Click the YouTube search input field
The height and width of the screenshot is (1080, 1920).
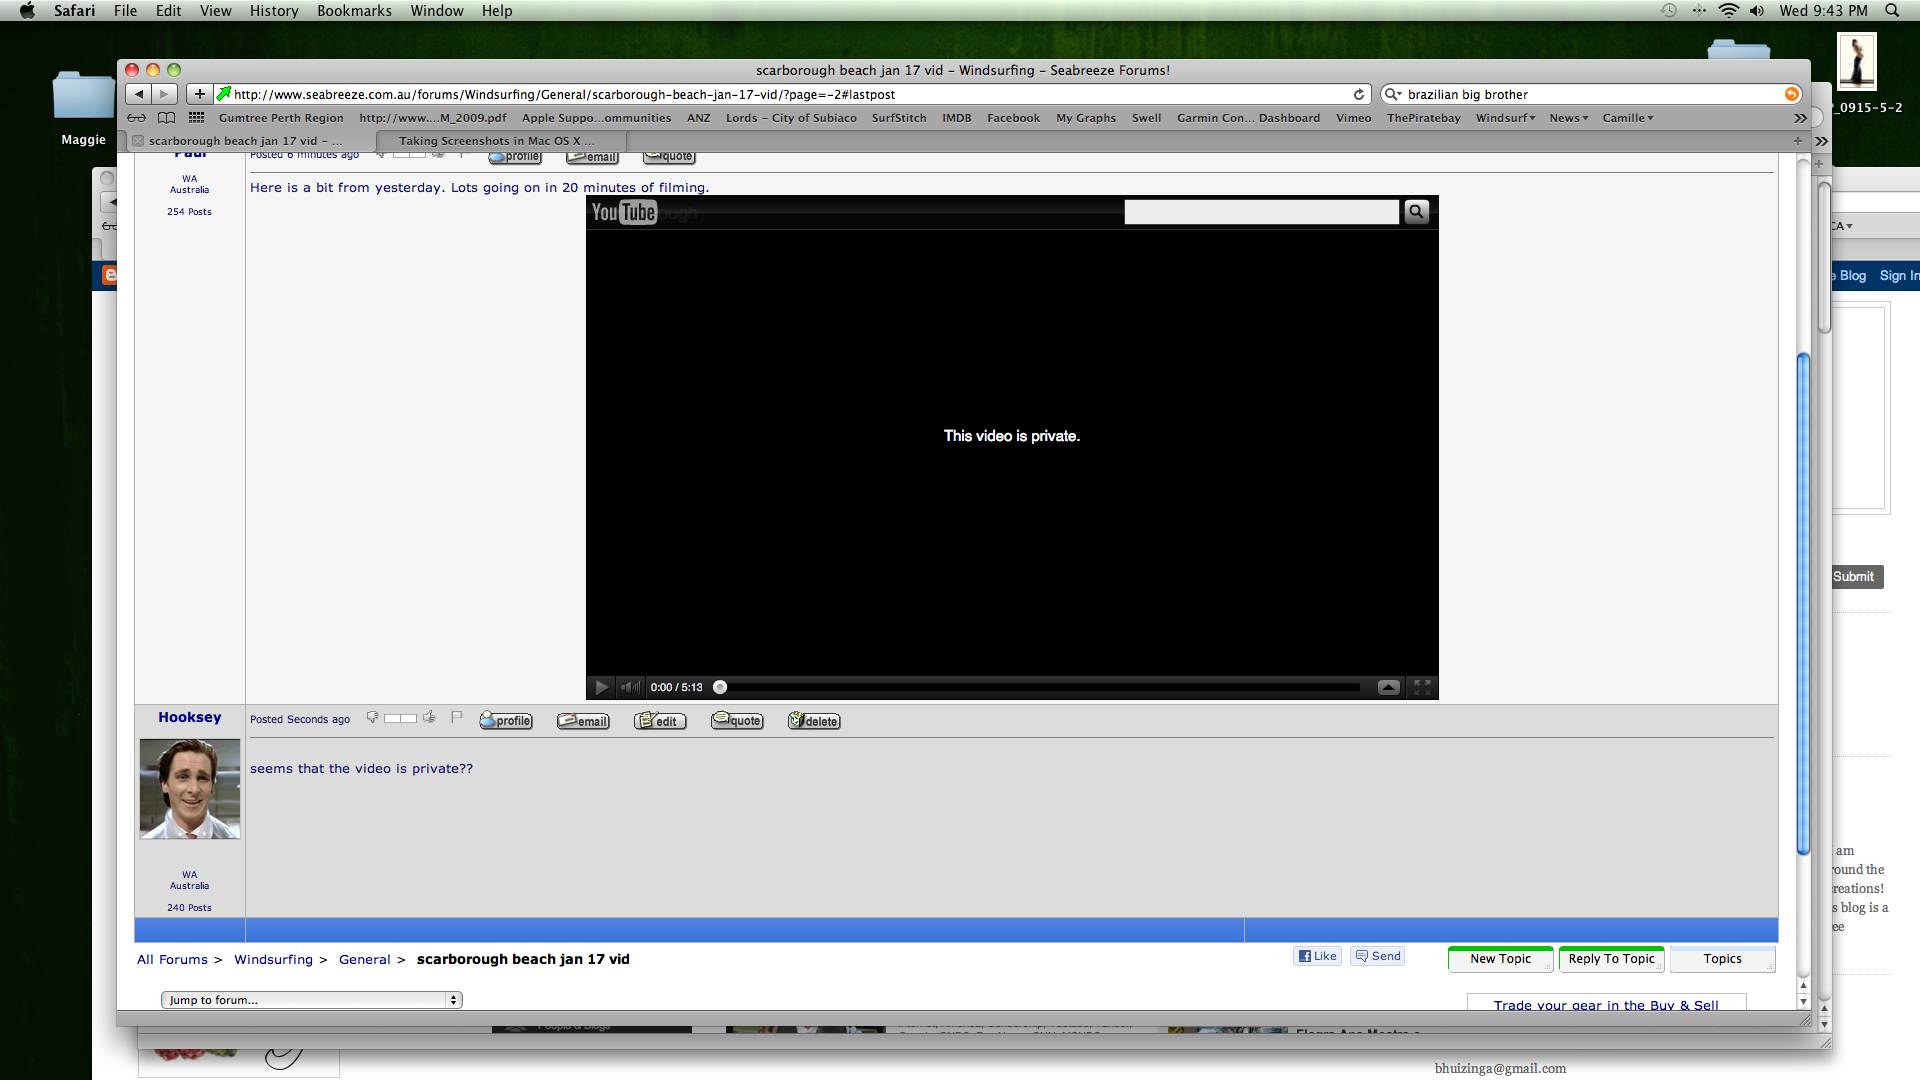click(x=1261, y=212)
